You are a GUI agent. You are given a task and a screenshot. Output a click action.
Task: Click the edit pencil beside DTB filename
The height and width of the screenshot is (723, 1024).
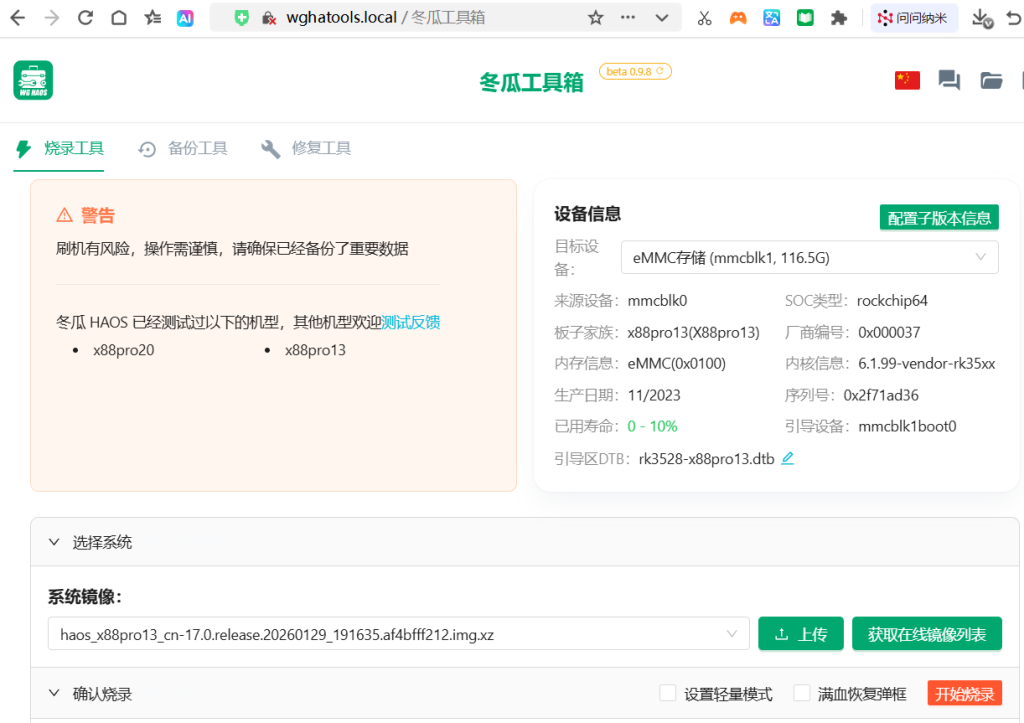(x=787, y=458)
